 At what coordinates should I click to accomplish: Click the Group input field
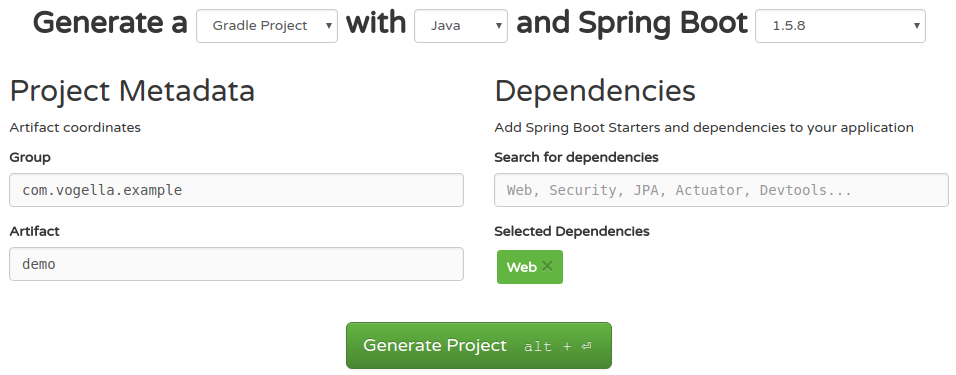(x=237, y=190)
